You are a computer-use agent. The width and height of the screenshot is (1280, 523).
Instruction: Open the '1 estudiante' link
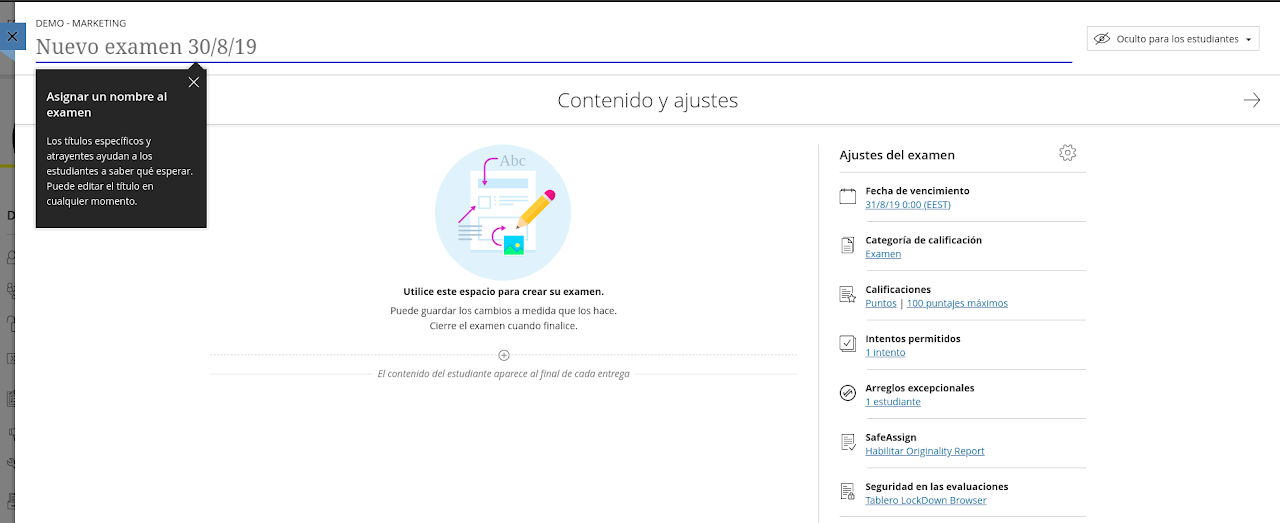pos(893,402)
